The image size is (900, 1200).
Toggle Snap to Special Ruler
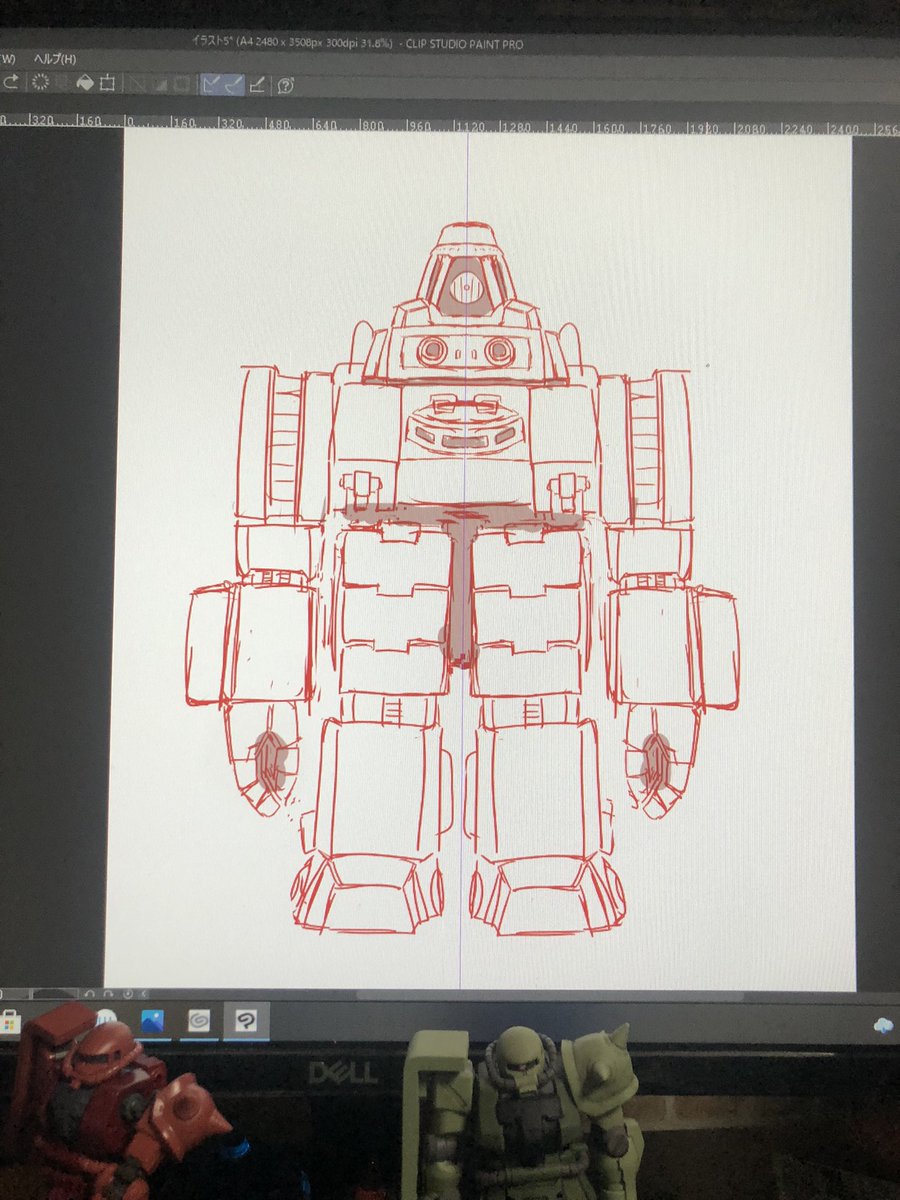(234, 84)
